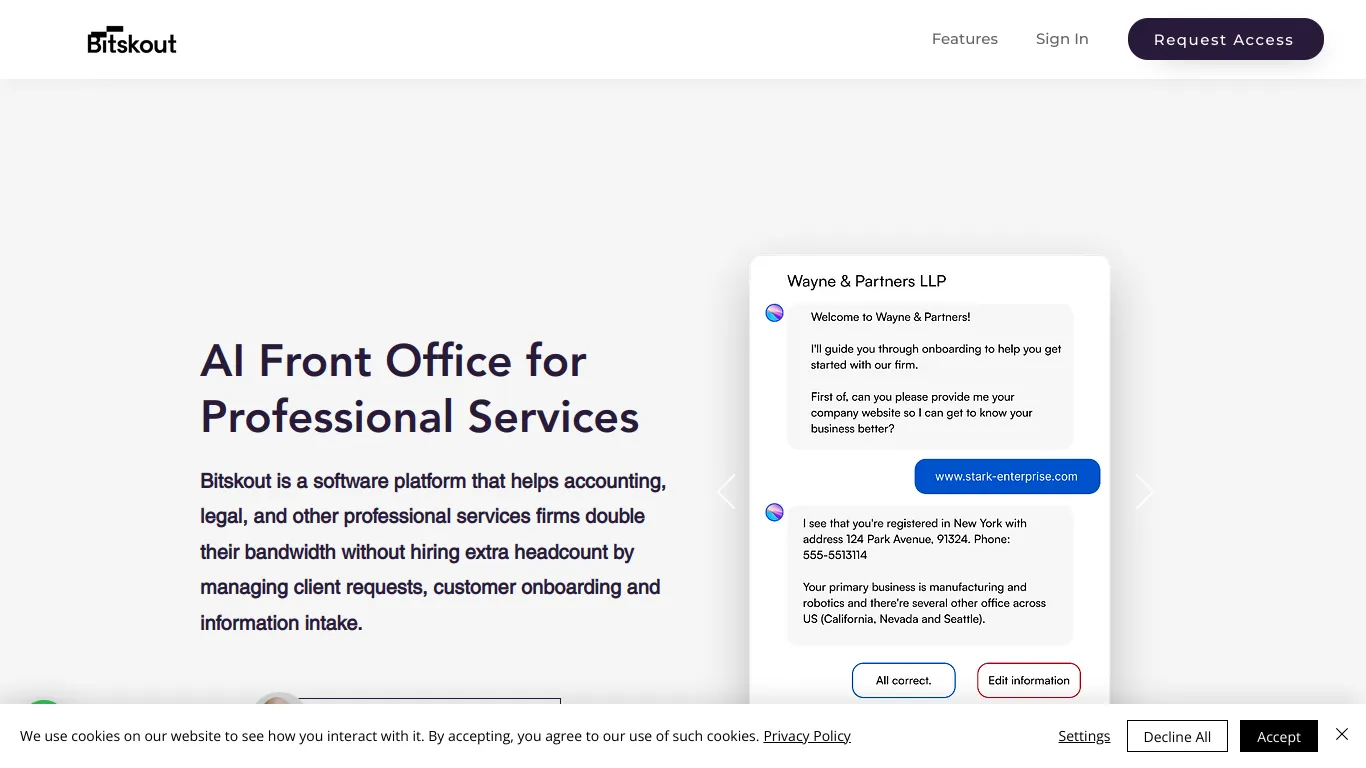Open the Privacy Policy link
The width and height of the screenshot is (1366, 768).
[x=807, y=736]
